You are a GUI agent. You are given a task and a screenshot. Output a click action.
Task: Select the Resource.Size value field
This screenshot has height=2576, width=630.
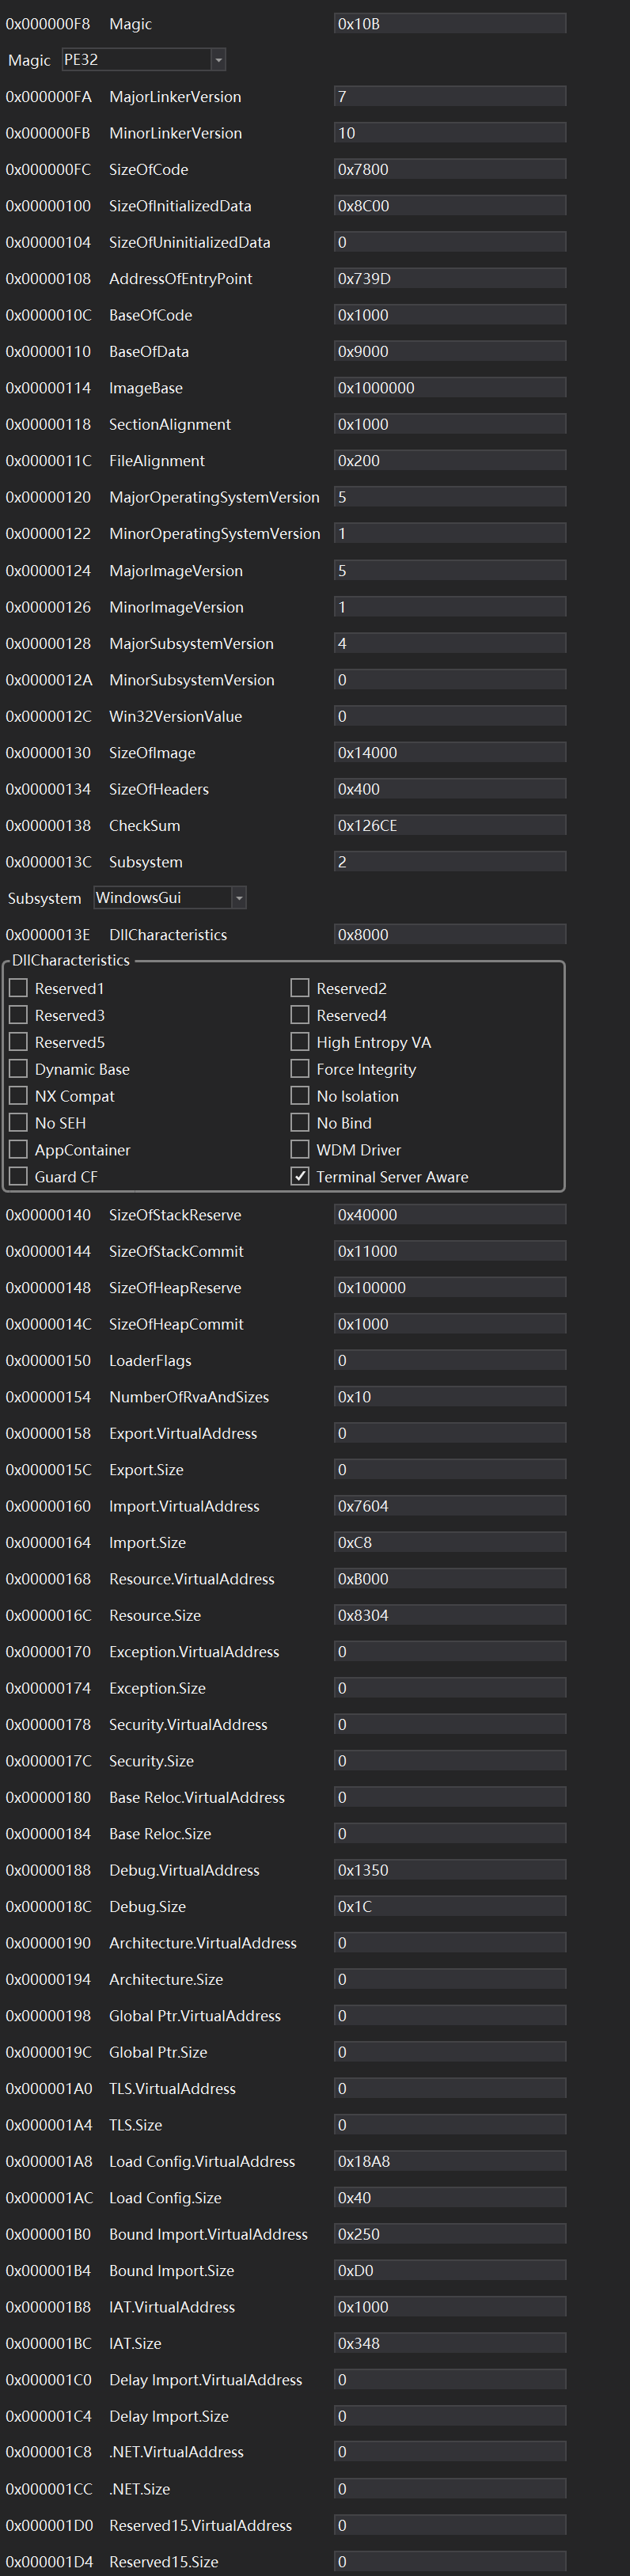pyautogui.click(x=449, y=1615)
